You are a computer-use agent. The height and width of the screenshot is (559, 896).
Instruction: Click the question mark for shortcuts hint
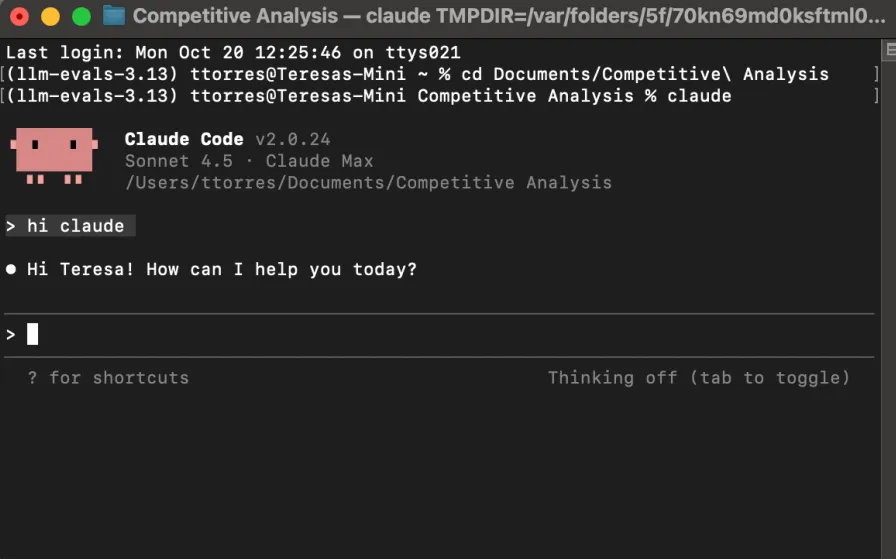click(33, 378)
